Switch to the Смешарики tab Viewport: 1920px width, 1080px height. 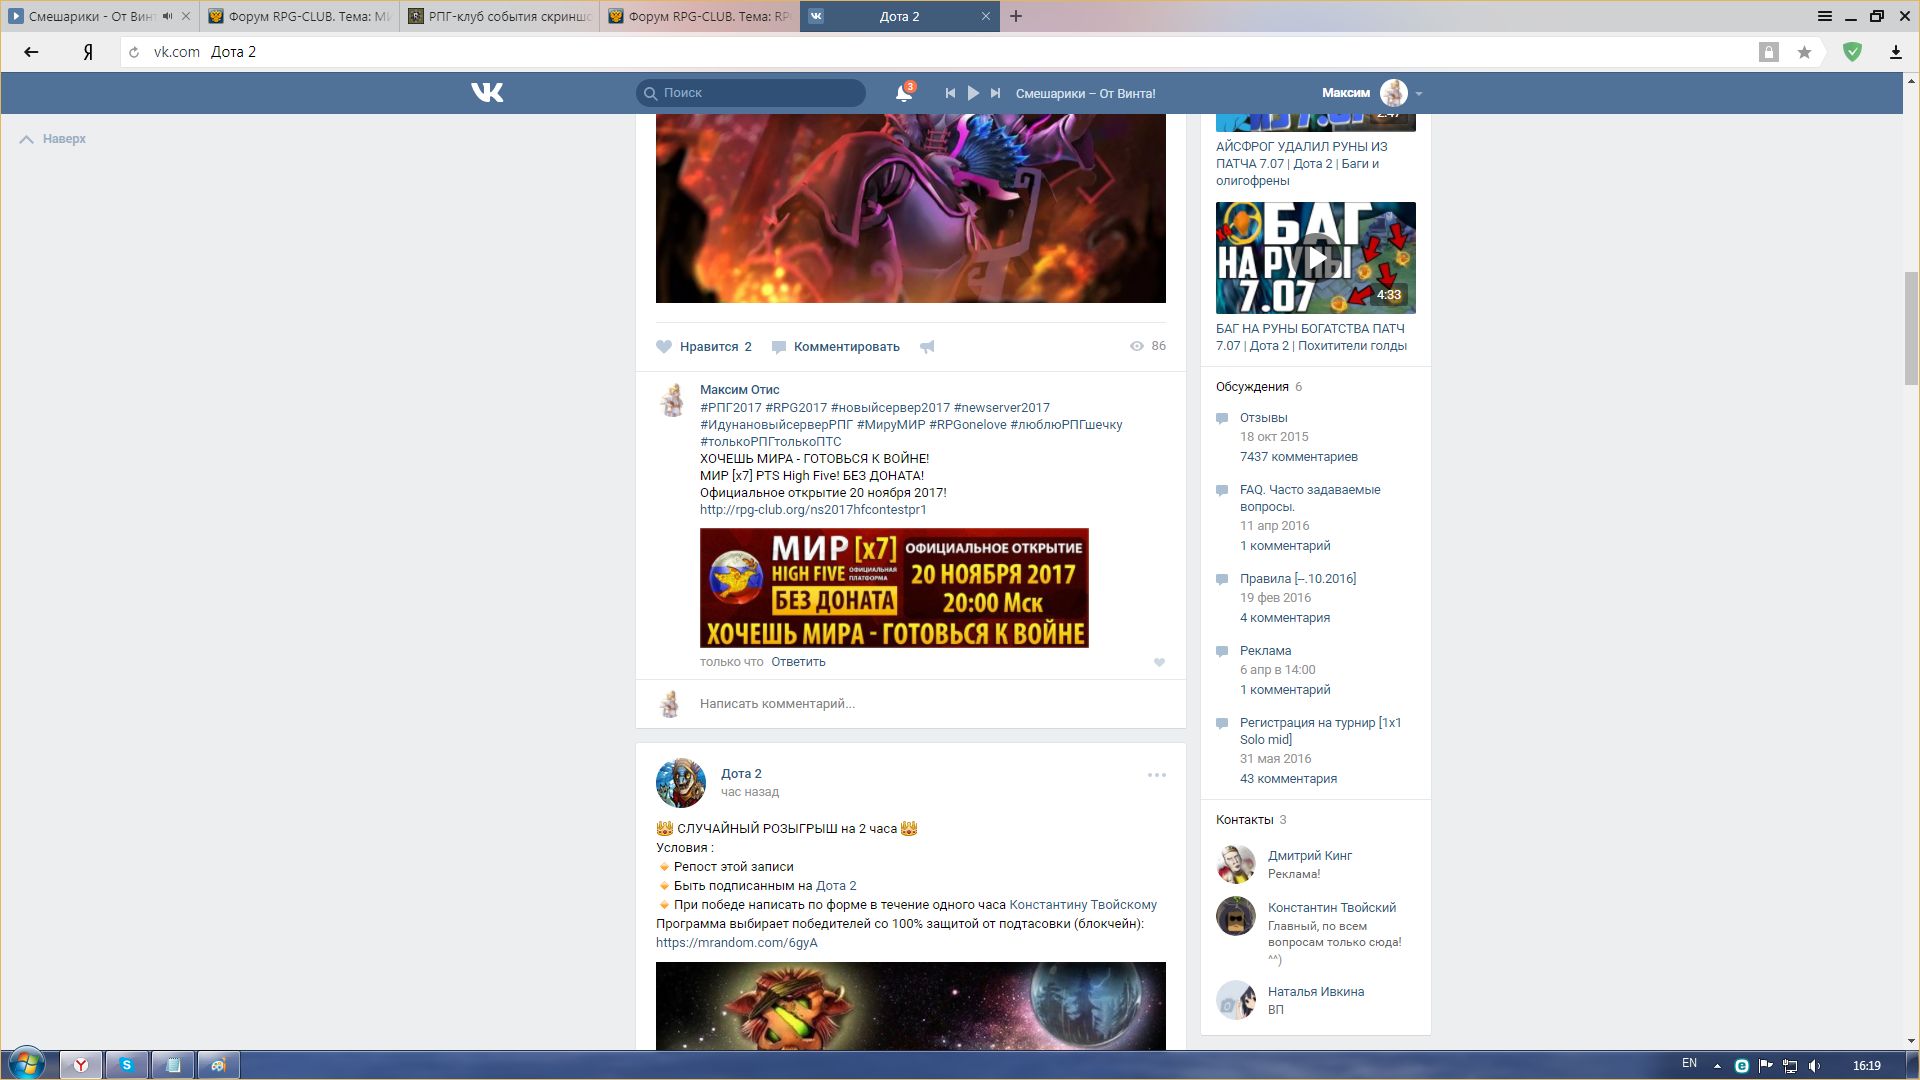[x=90, y=16]
